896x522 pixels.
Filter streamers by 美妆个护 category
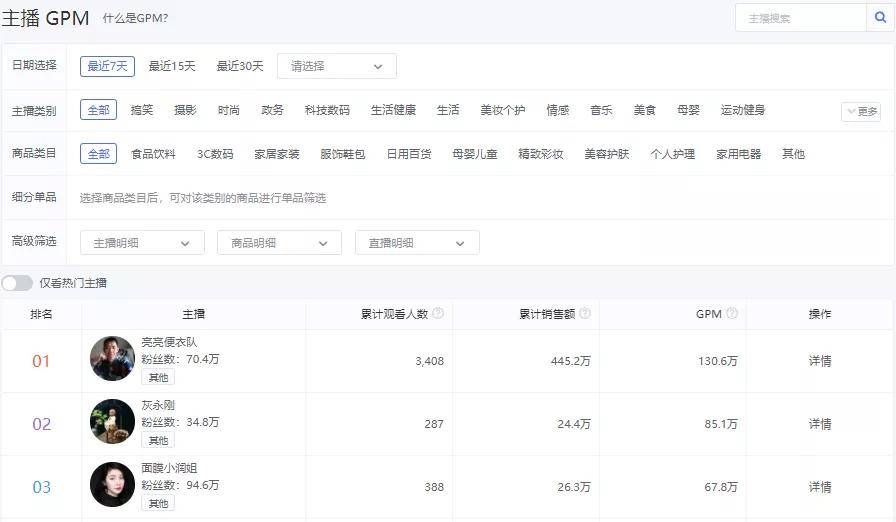tap(502, 110)
